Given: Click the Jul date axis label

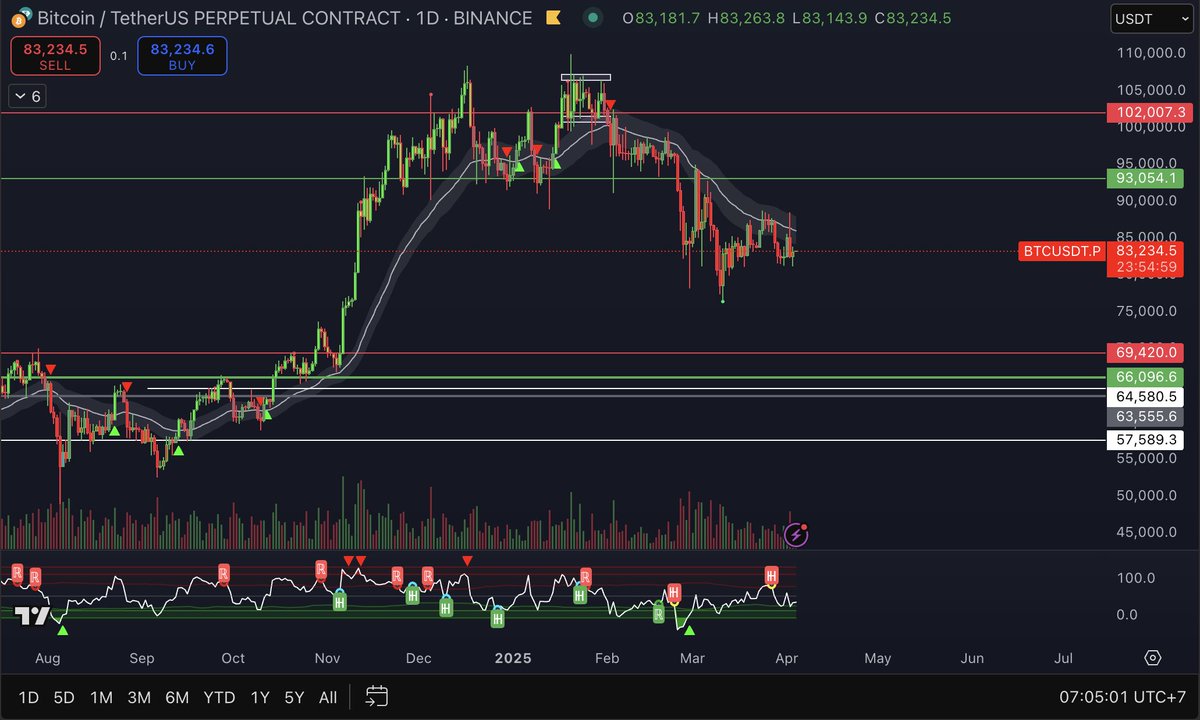Looking at the screenshot, I should 1064,659.
